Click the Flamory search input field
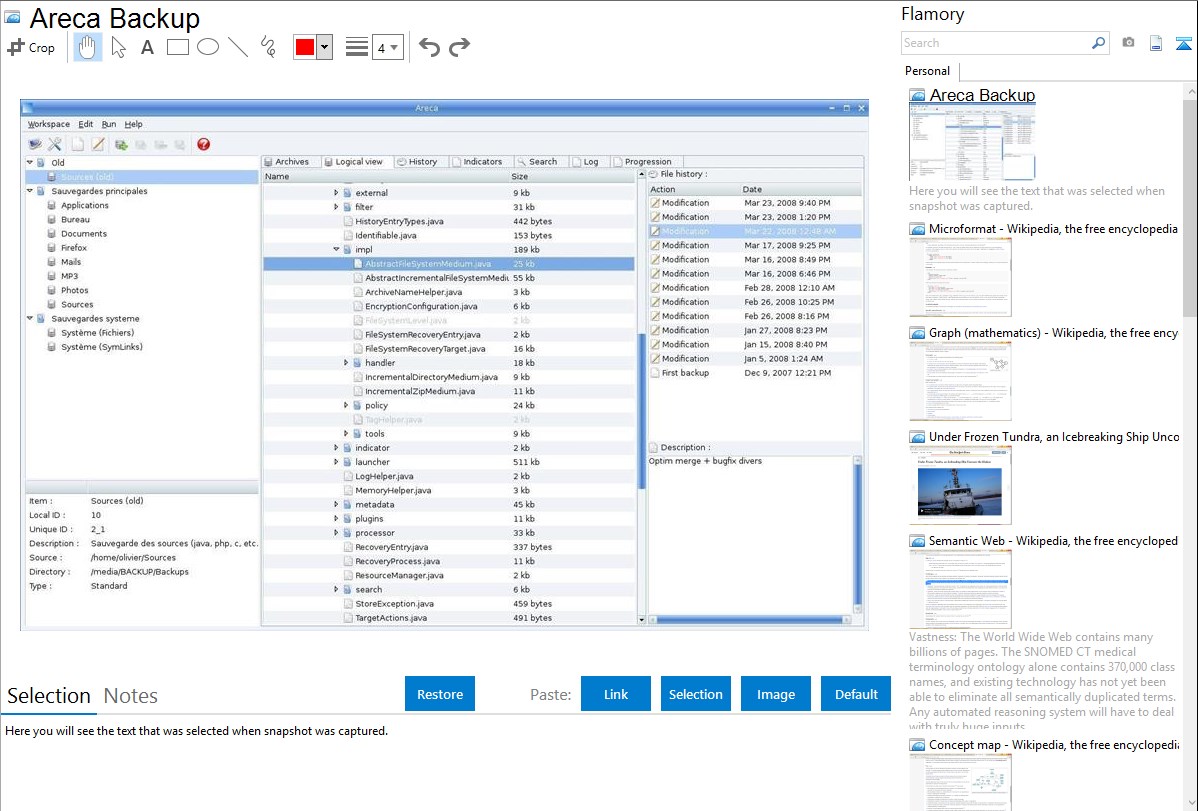Viewport: 1198px width, 811px height. (996, 43)
